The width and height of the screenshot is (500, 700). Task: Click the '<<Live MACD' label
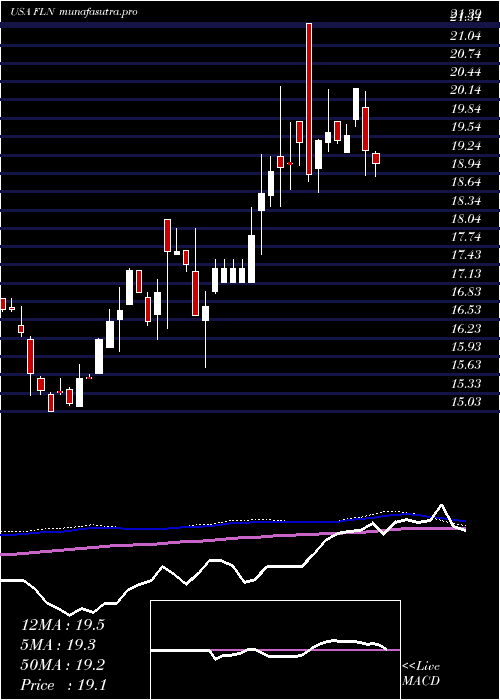tap(421, 674)
